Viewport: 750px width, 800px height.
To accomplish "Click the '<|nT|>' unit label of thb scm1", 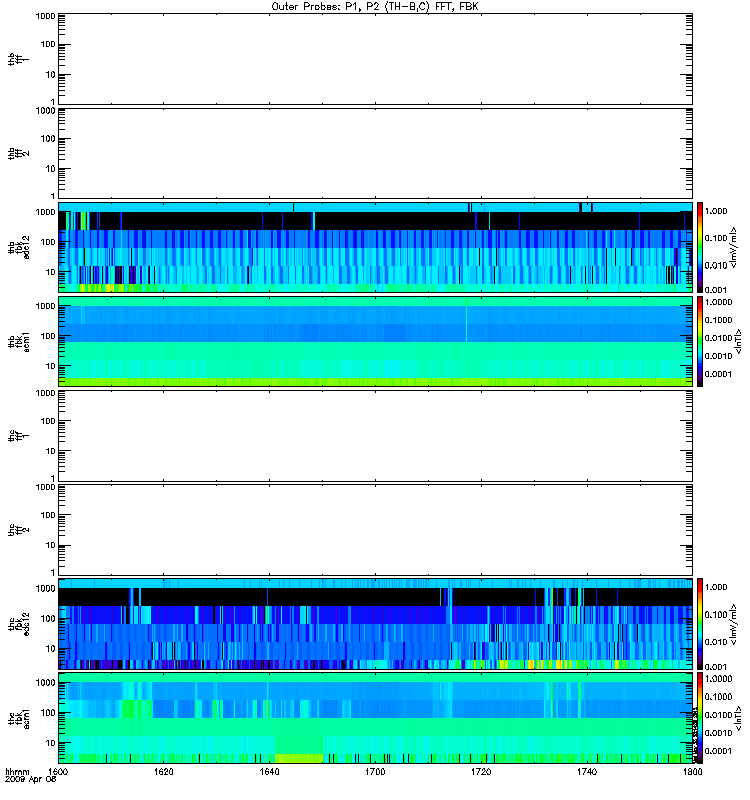I will (738, 341).
